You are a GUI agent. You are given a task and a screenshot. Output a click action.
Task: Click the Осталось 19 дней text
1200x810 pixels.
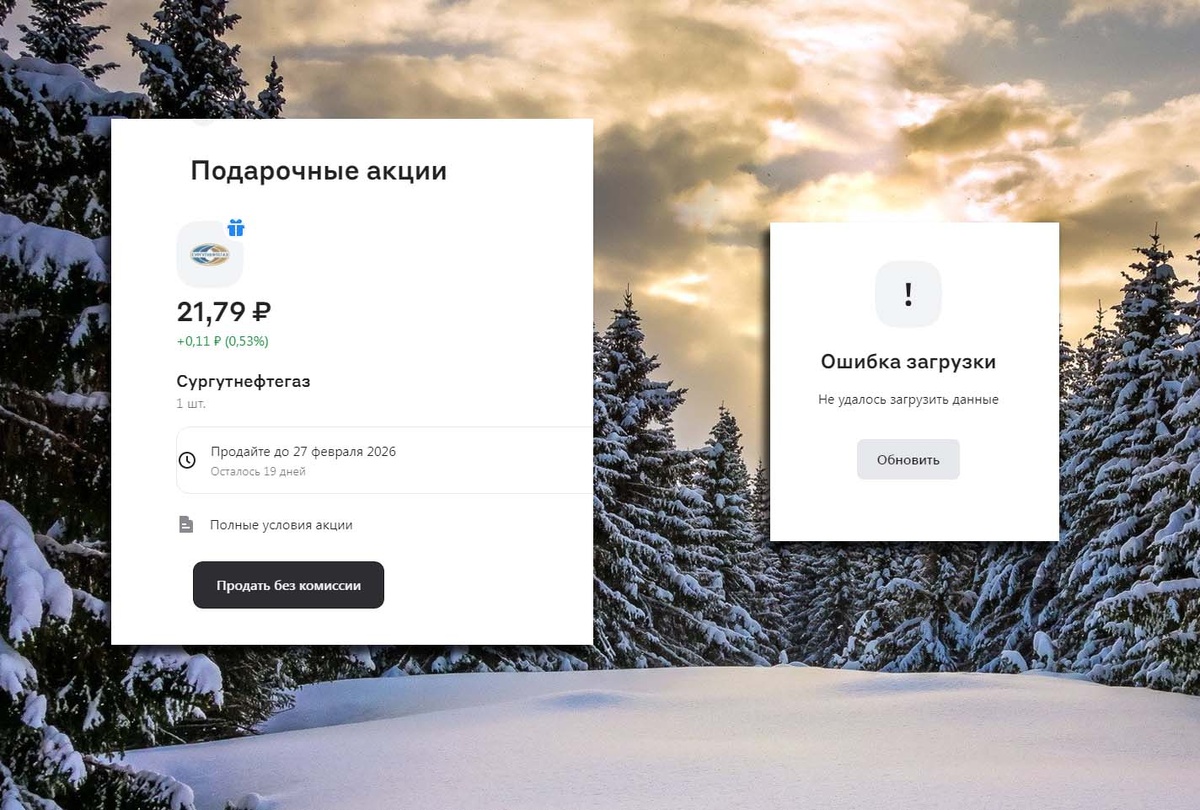point(258,472)
